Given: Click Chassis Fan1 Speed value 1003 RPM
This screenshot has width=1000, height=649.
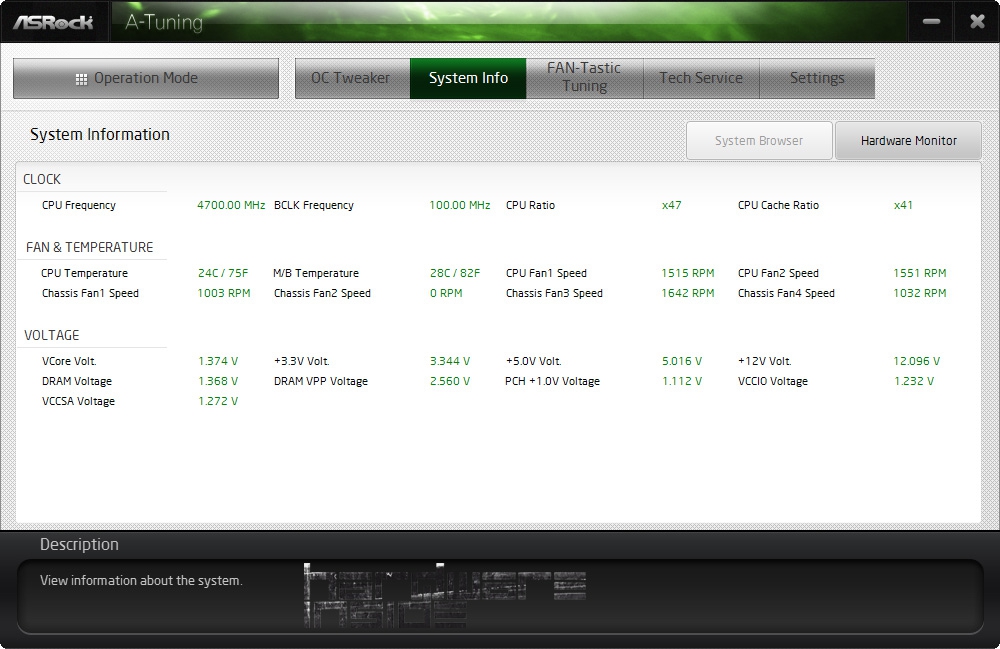Looking at the screenshot, I should point(224,293).
